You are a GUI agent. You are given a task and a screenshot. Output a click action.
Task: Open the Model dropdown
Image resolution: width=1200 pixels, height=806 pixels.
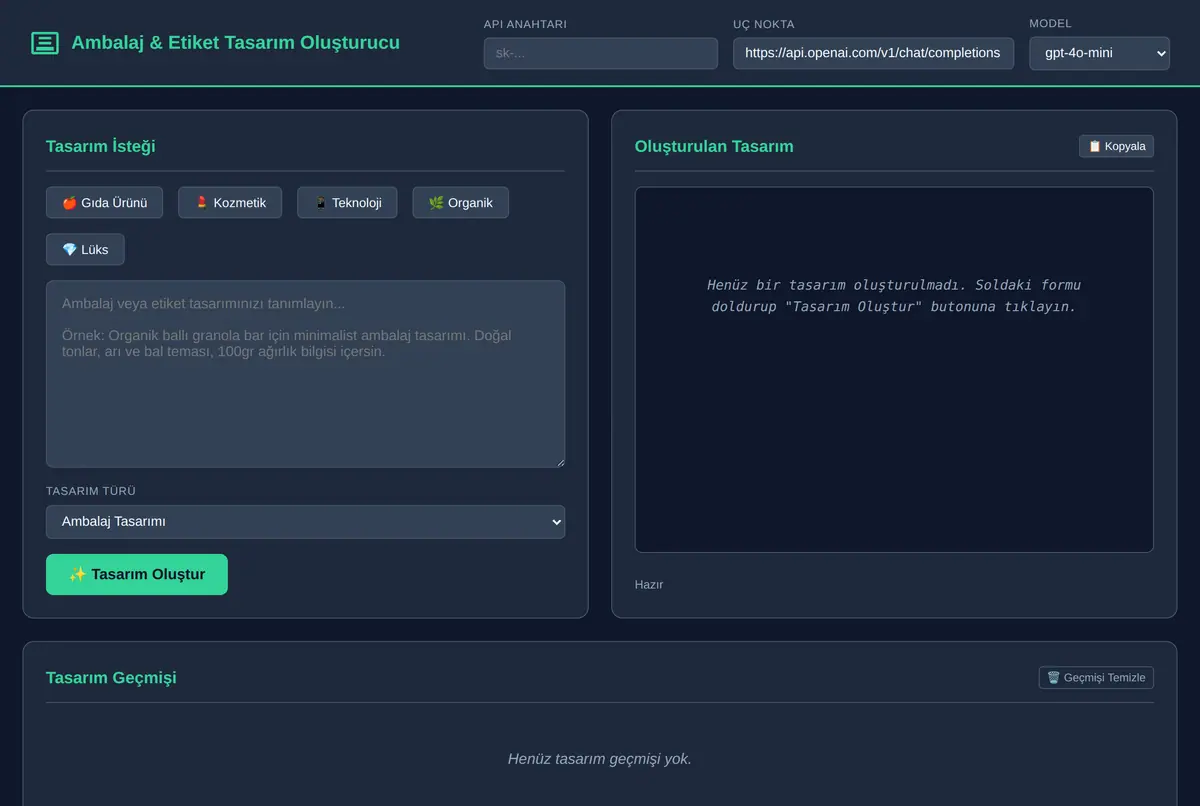[1099, 53]
